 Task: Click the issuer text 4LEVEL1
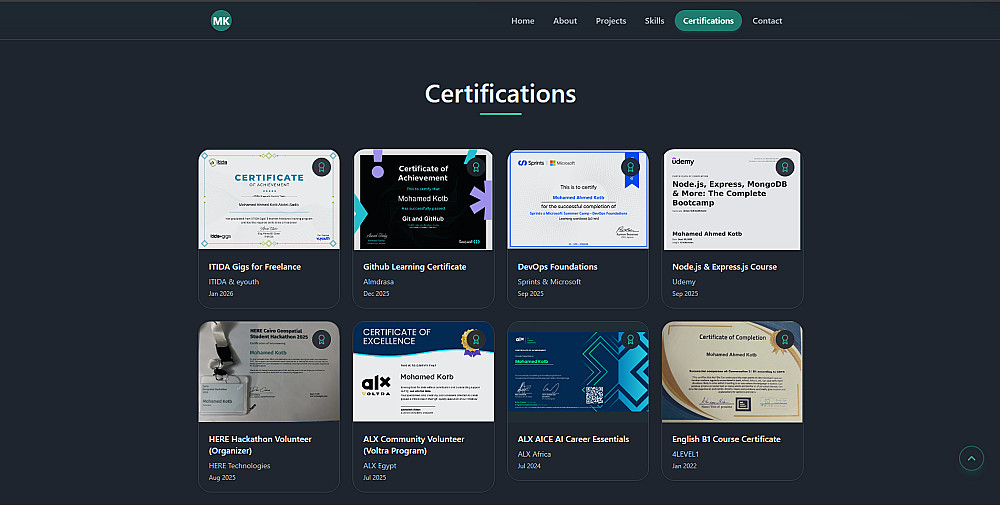[x=685, y=454]
